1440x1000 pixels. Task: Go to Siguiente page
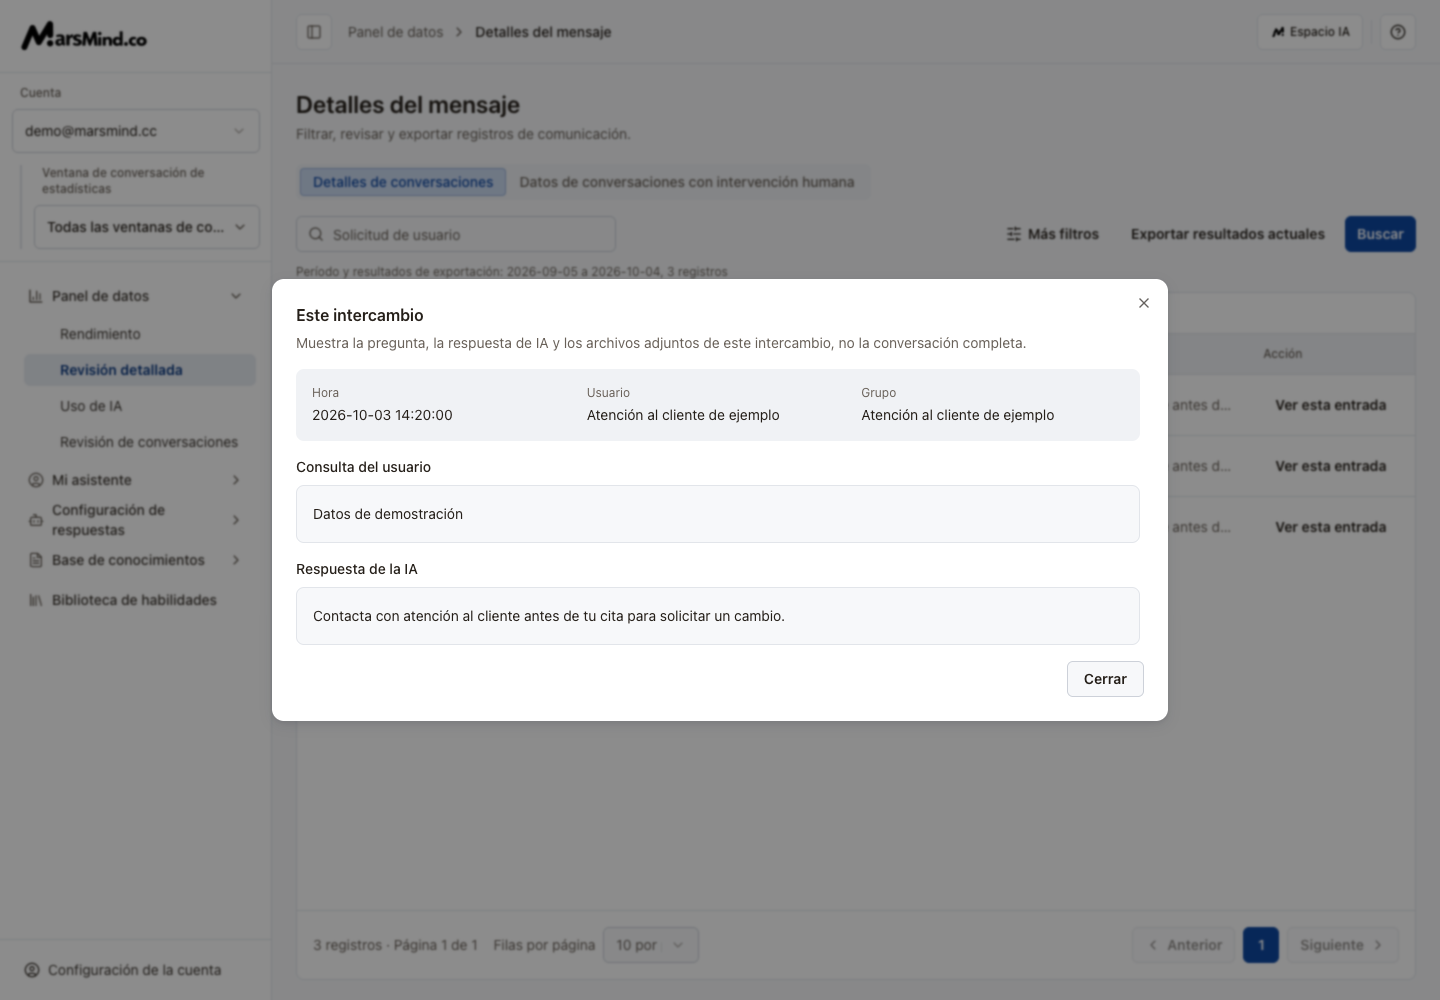click(x=1342, y=945)
